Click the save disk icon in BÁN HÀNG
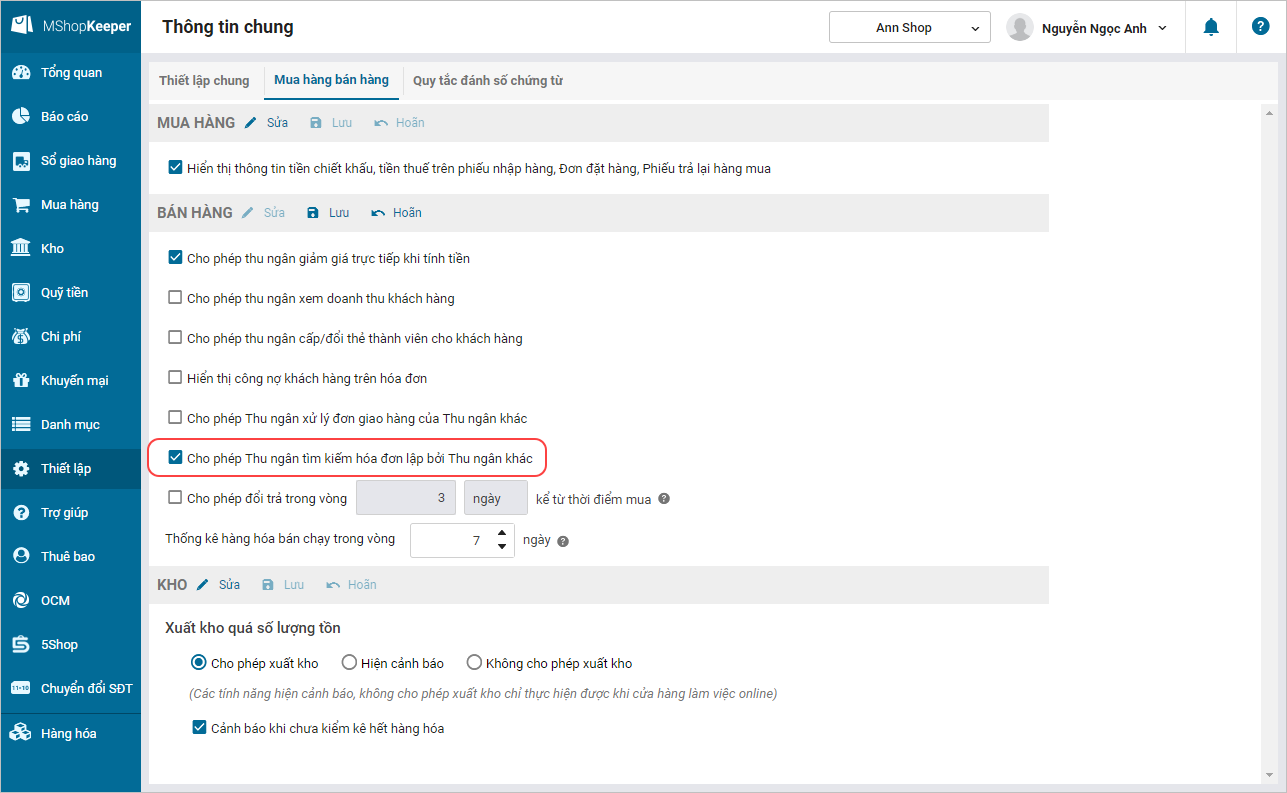 pyautogui.click(x=313, y=213)
